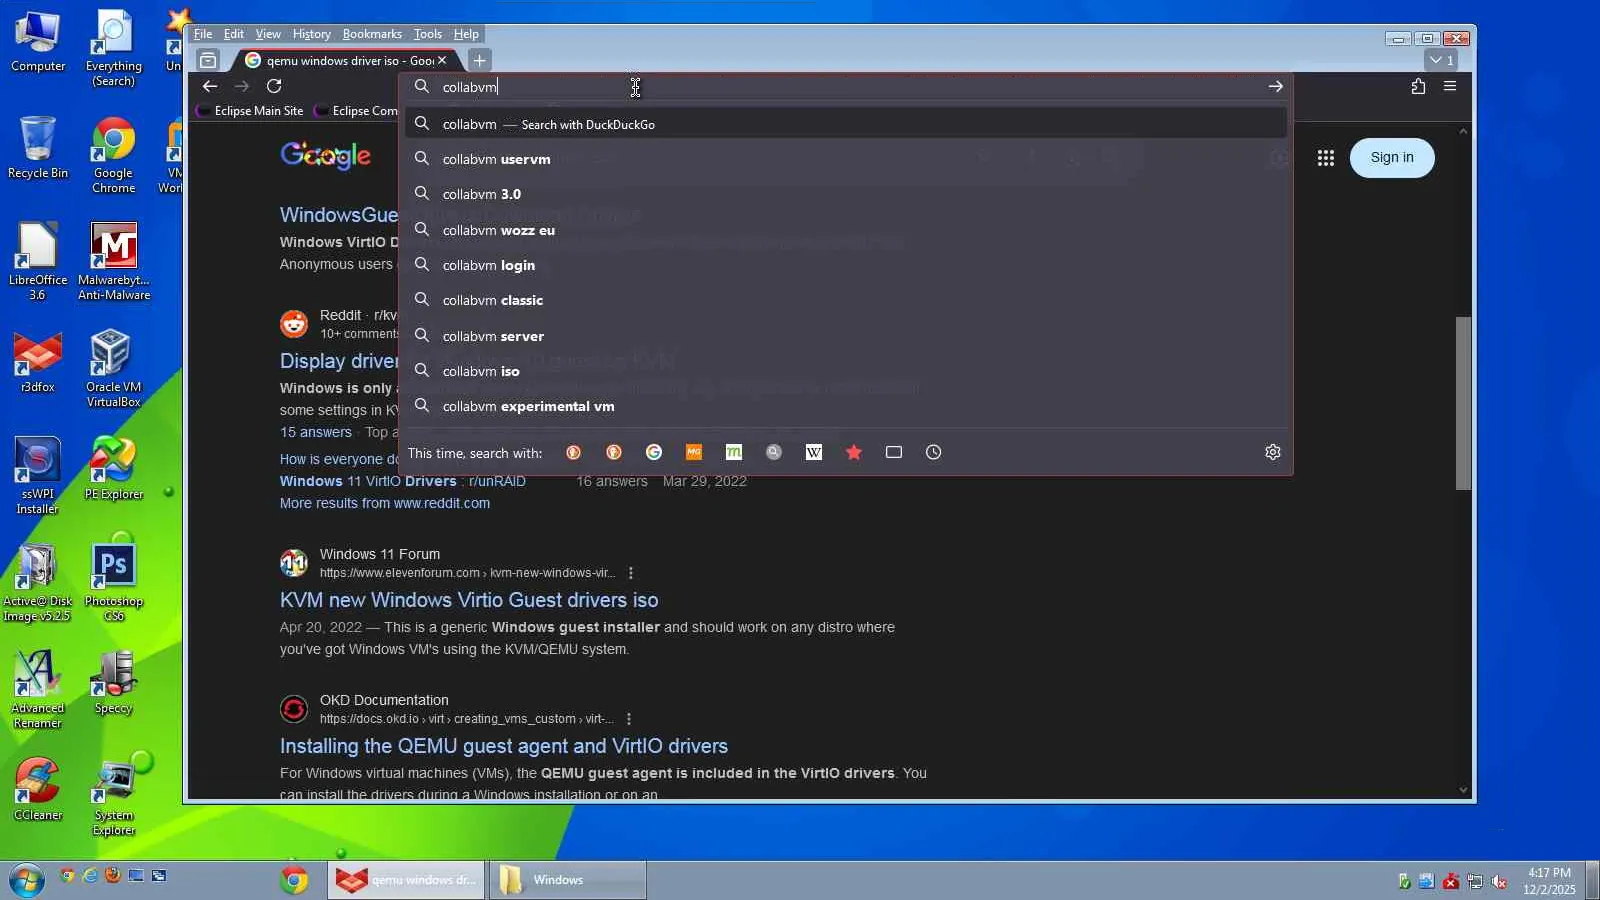Open the browser hamburger application menu

(1450, 86)
